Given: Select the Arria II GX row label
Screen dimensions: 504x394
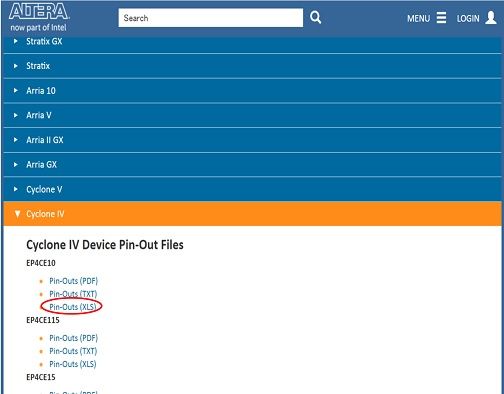Looking at the screenshot, I should (45, 140).
